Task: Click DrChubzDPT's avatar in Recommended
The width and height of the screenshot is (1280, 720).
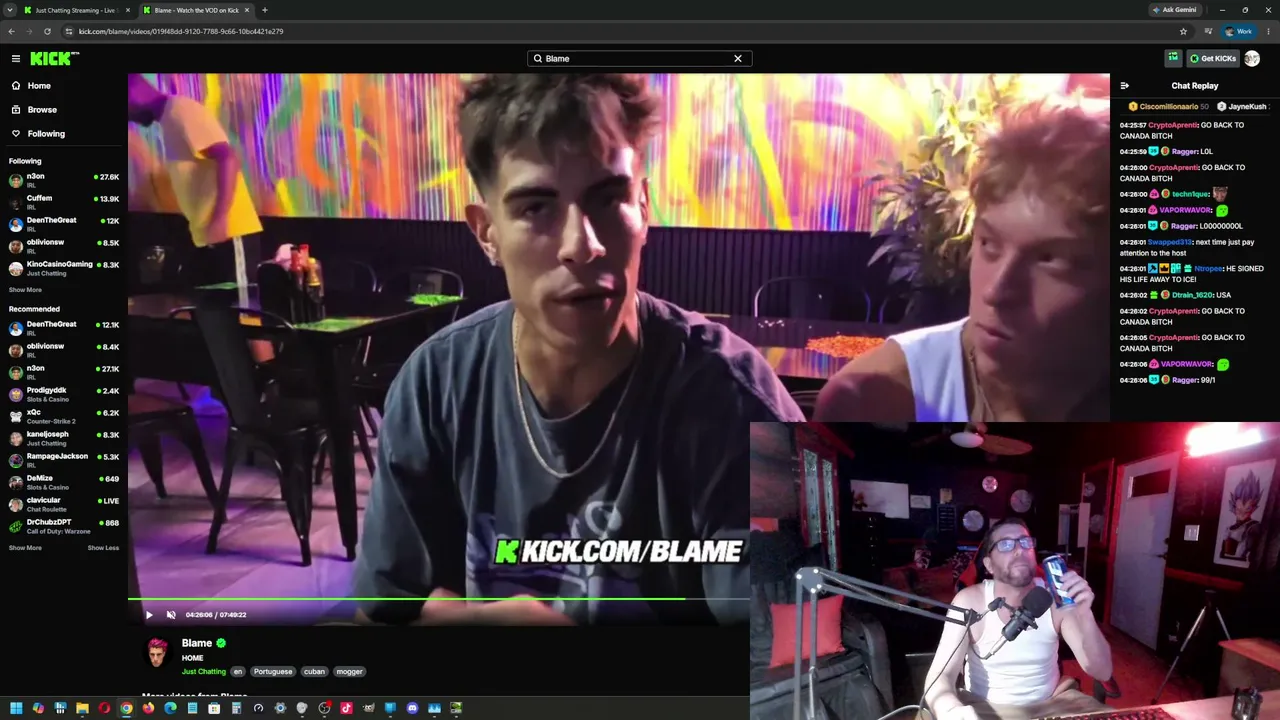Action: [16, 526]
